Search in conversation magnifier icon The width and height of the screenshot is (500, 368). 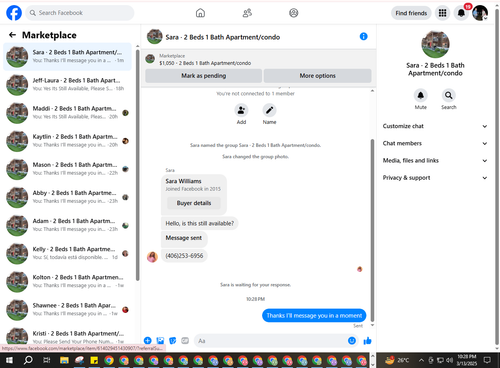tap(449, 95)
